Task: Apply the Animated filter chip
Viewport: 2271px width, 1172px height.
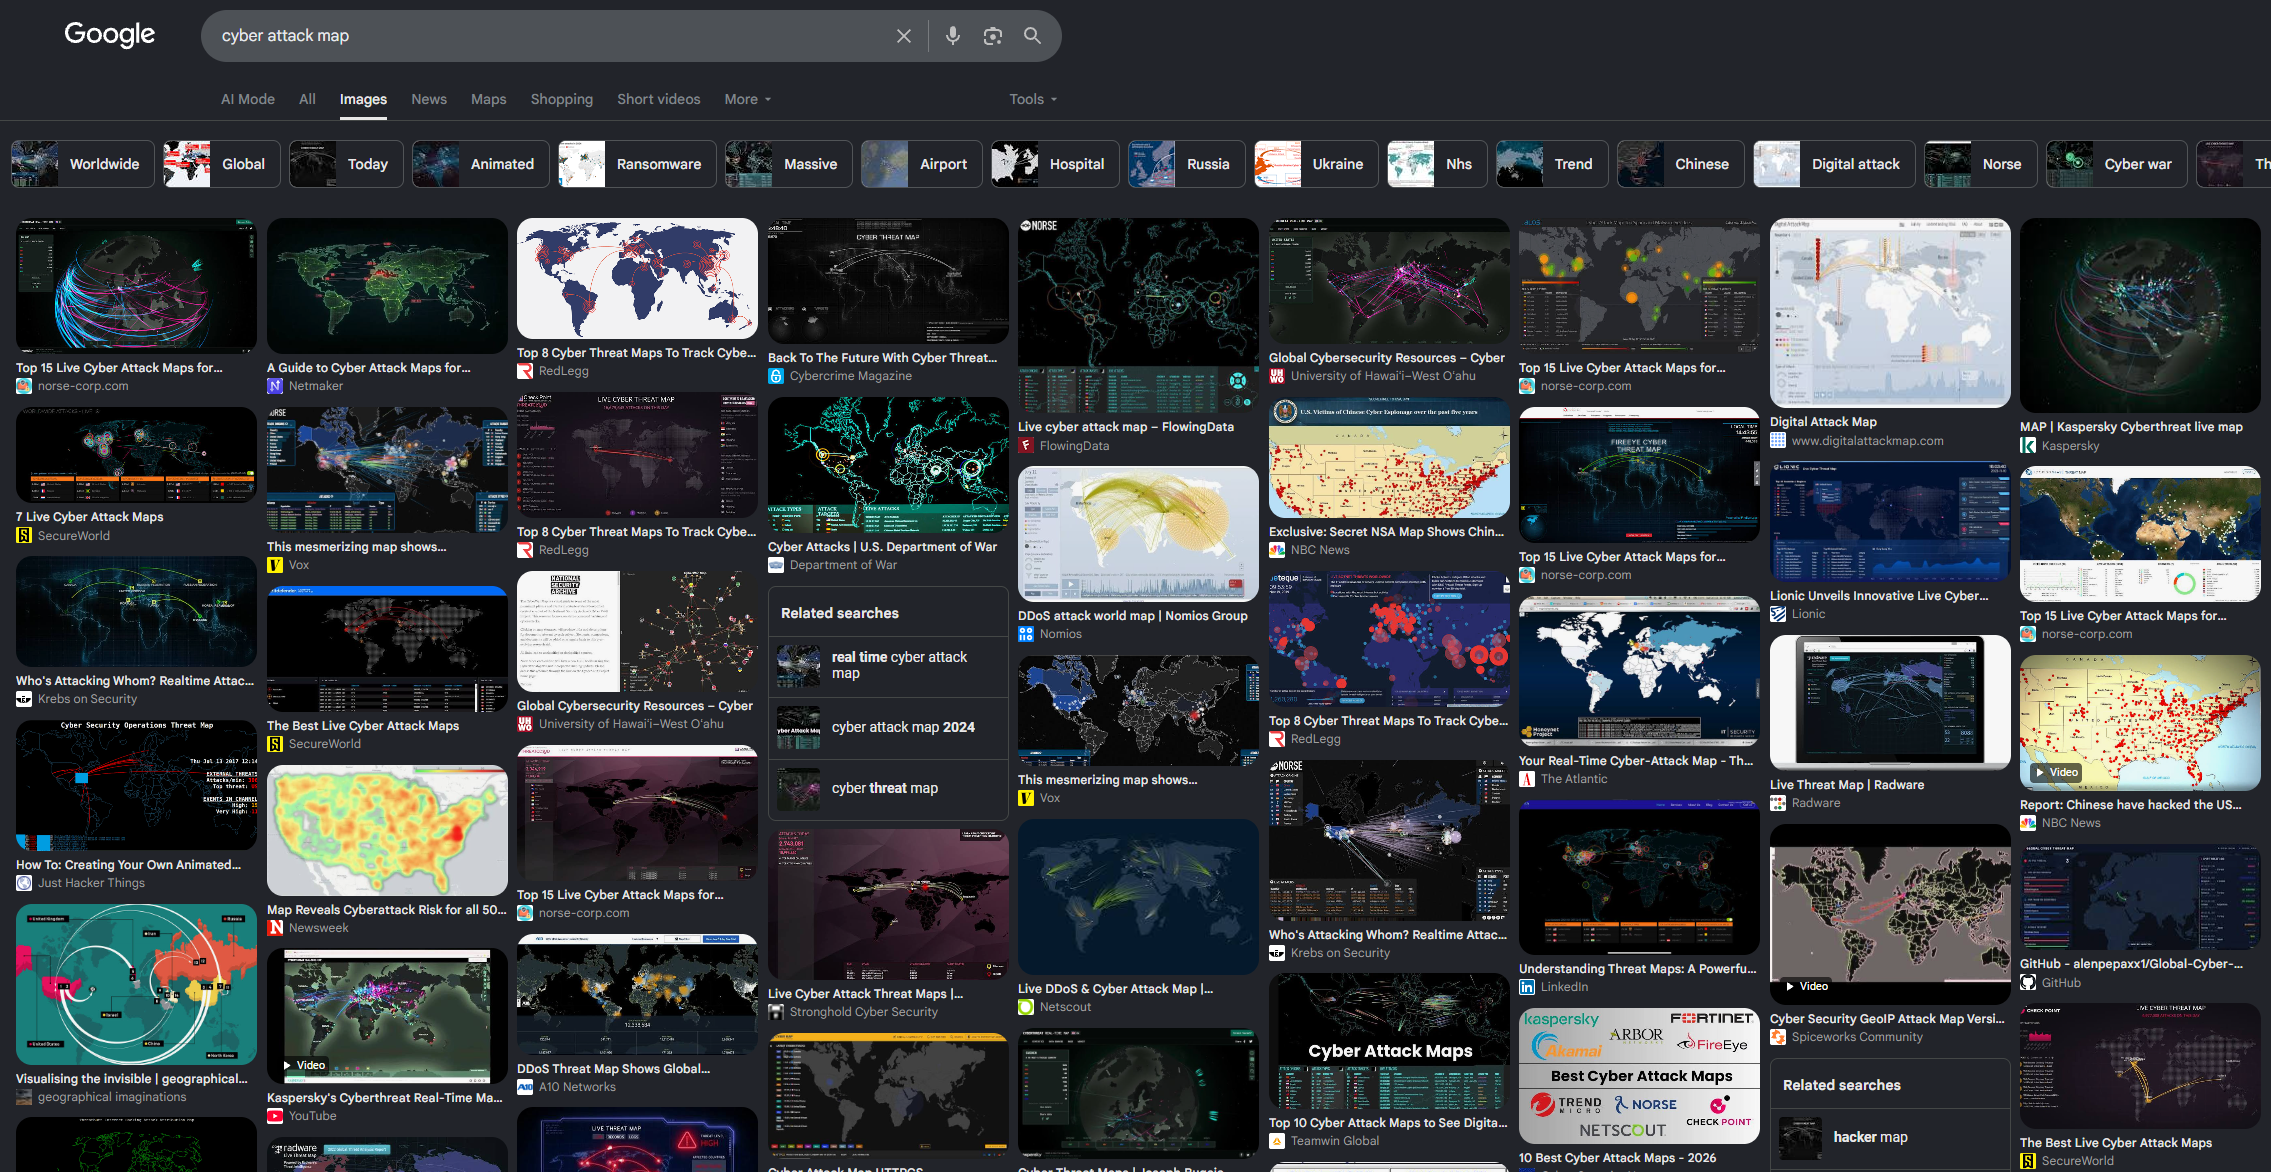Action: coord(481,164)
